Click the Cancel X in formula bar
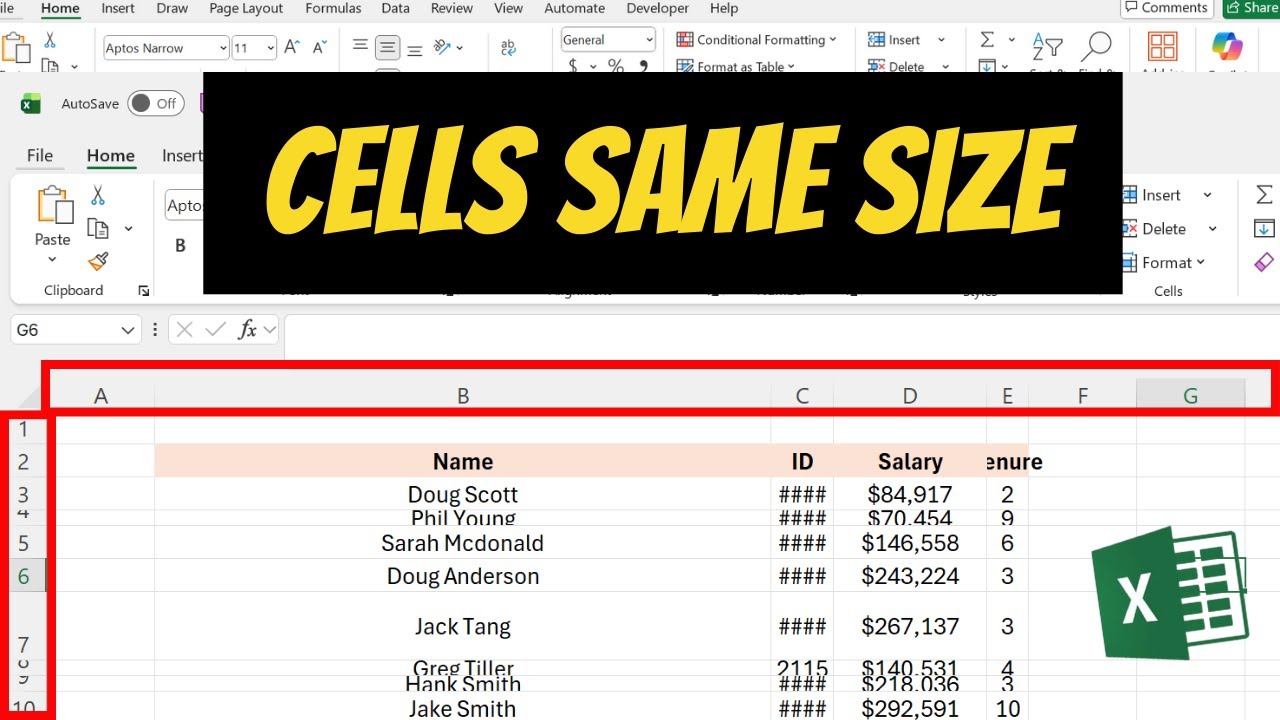Screen dimensions: 1280x720 [186, 330]
